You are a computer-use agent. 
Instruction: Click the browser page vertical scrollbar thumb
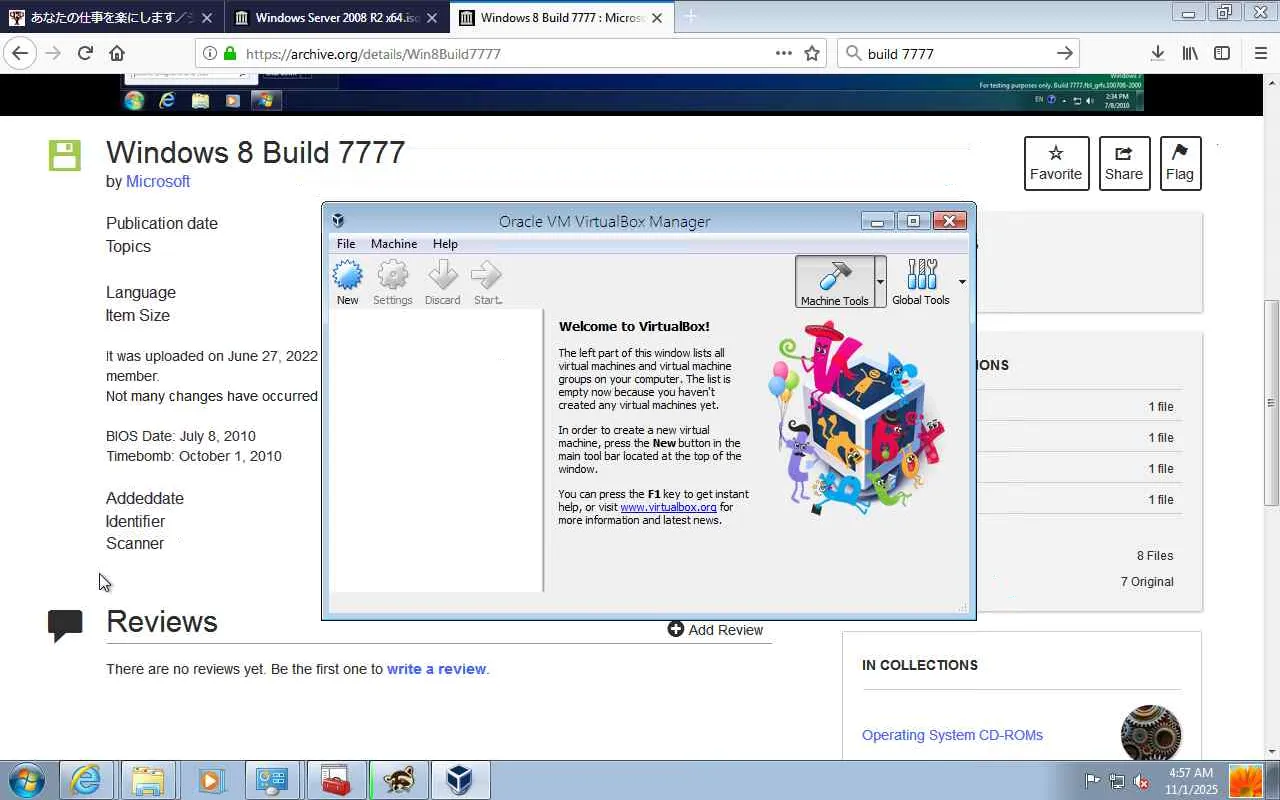[x=1271, y=403]
